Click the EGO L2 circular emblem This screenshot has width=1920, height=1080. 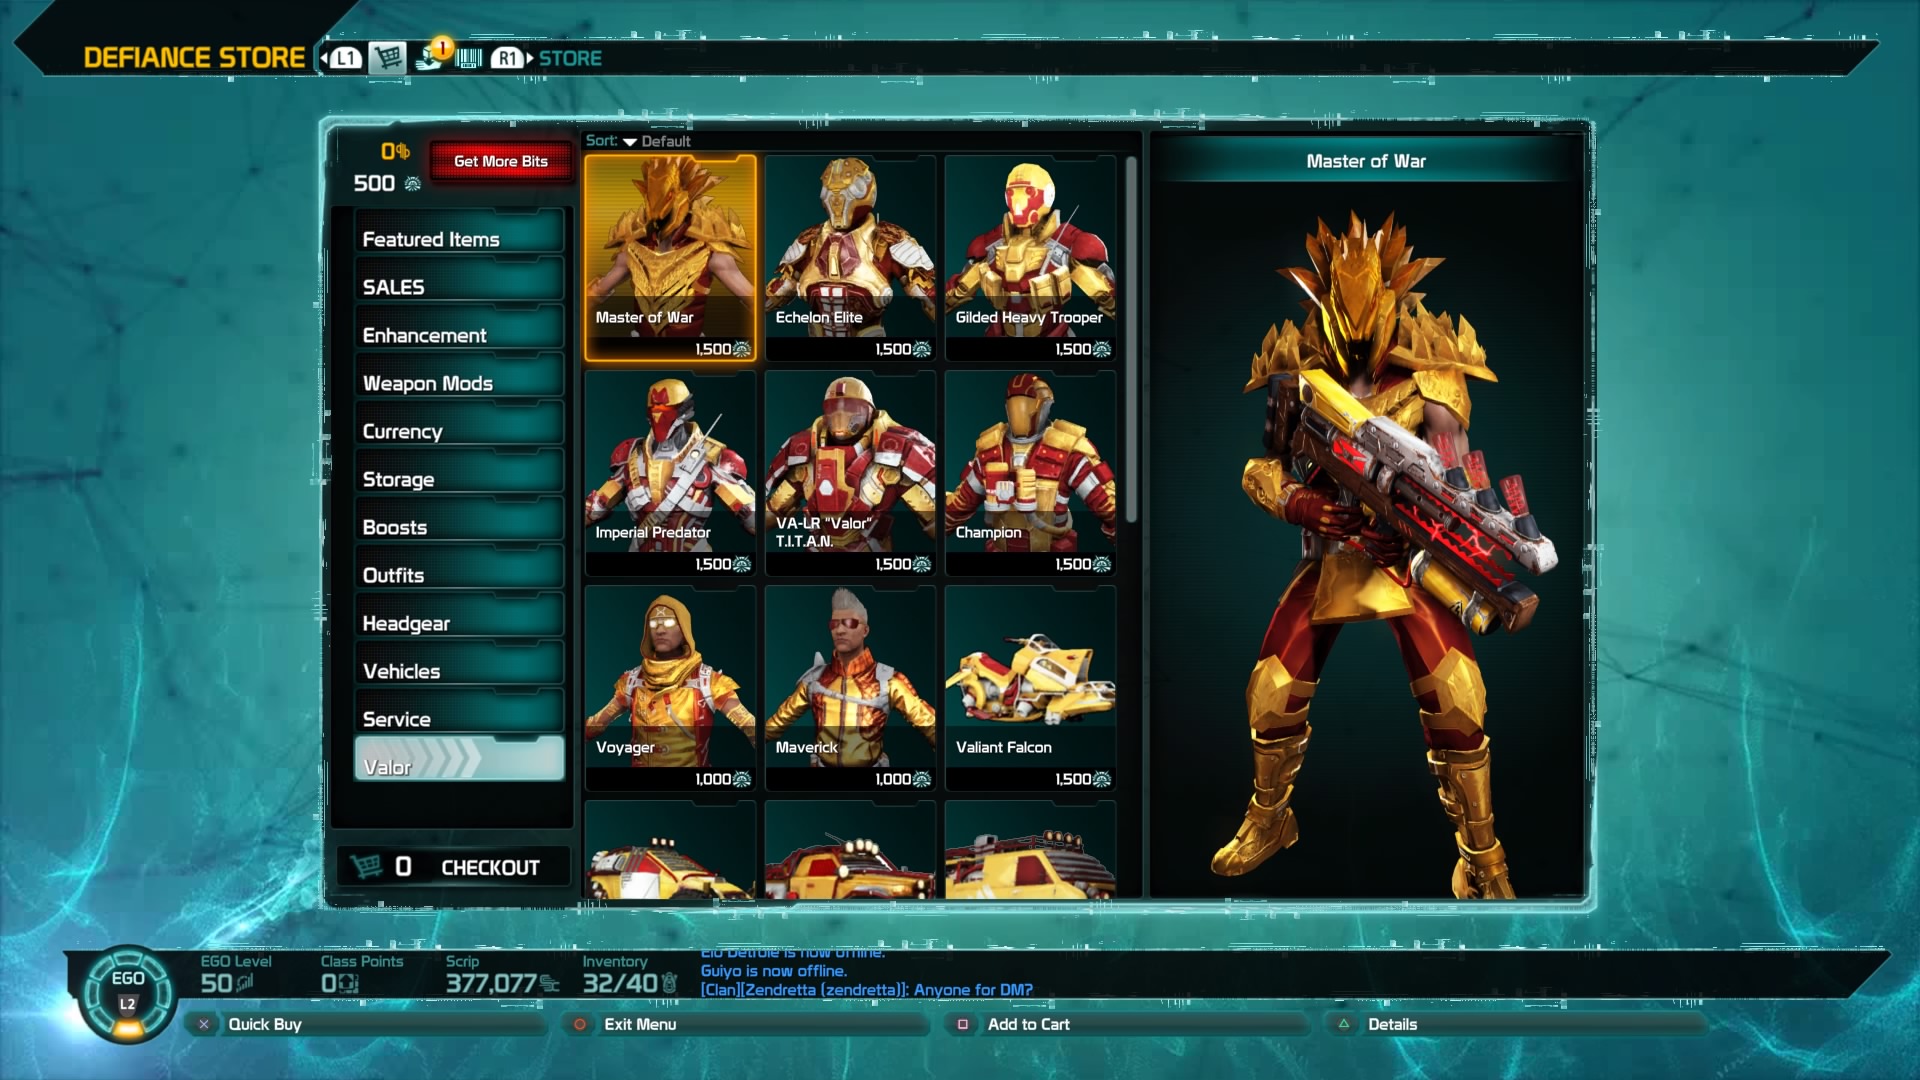[x=127, y=992]
